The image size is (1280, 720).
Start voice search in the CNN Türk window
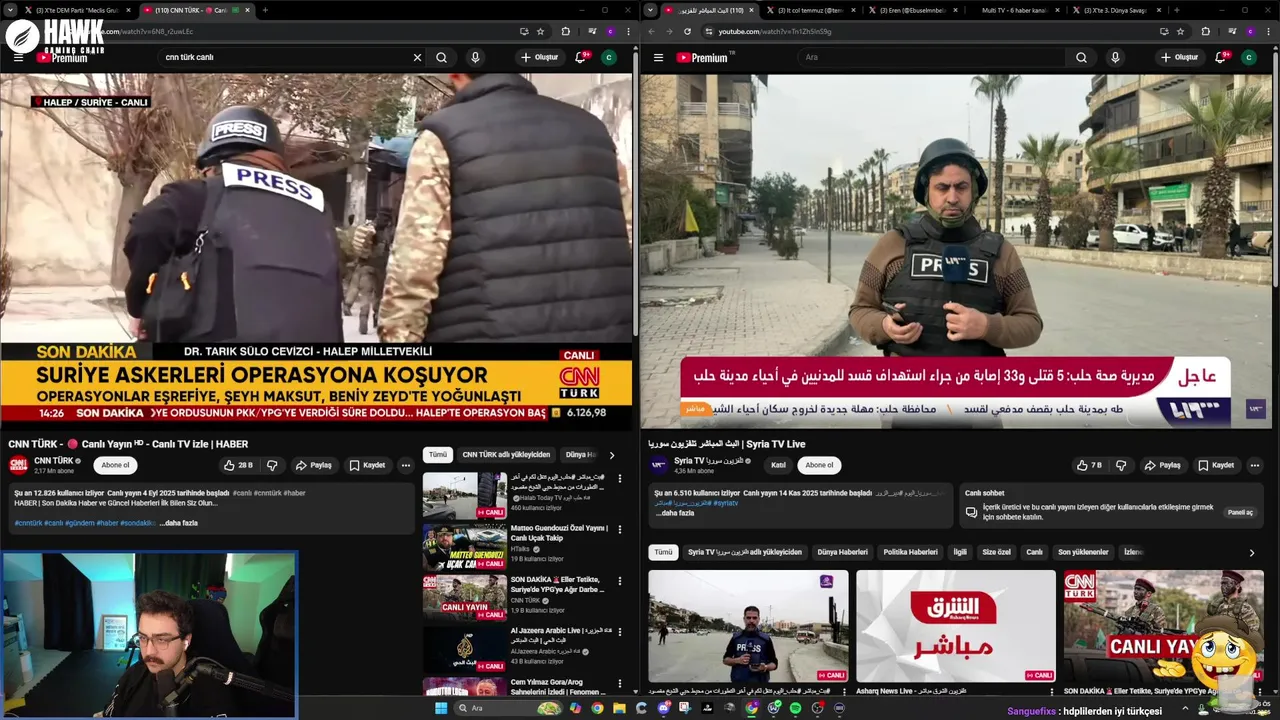pyautogui.click(x=475, y=57)
